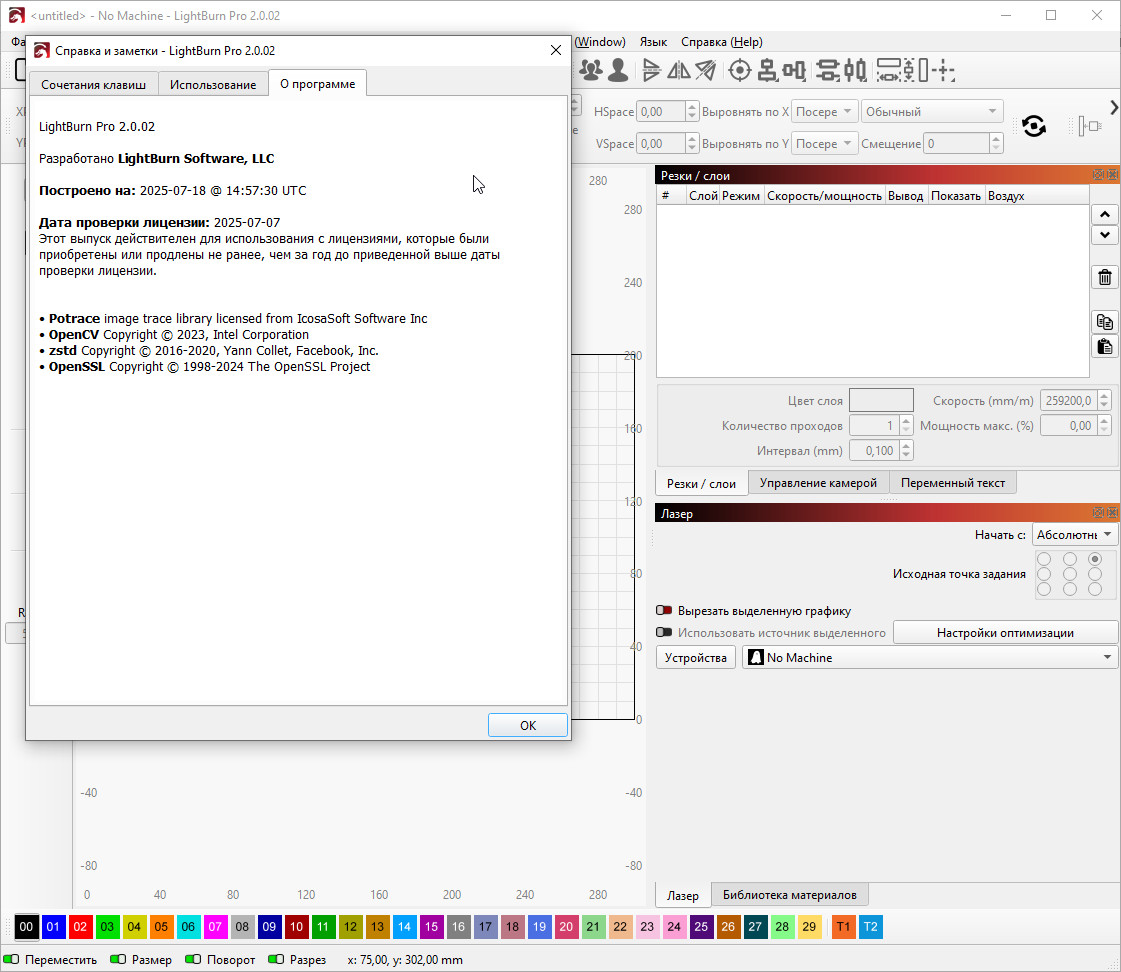
Task: Open the 'Обычный' mode dropdown
Action: click(x=931, y=112)
